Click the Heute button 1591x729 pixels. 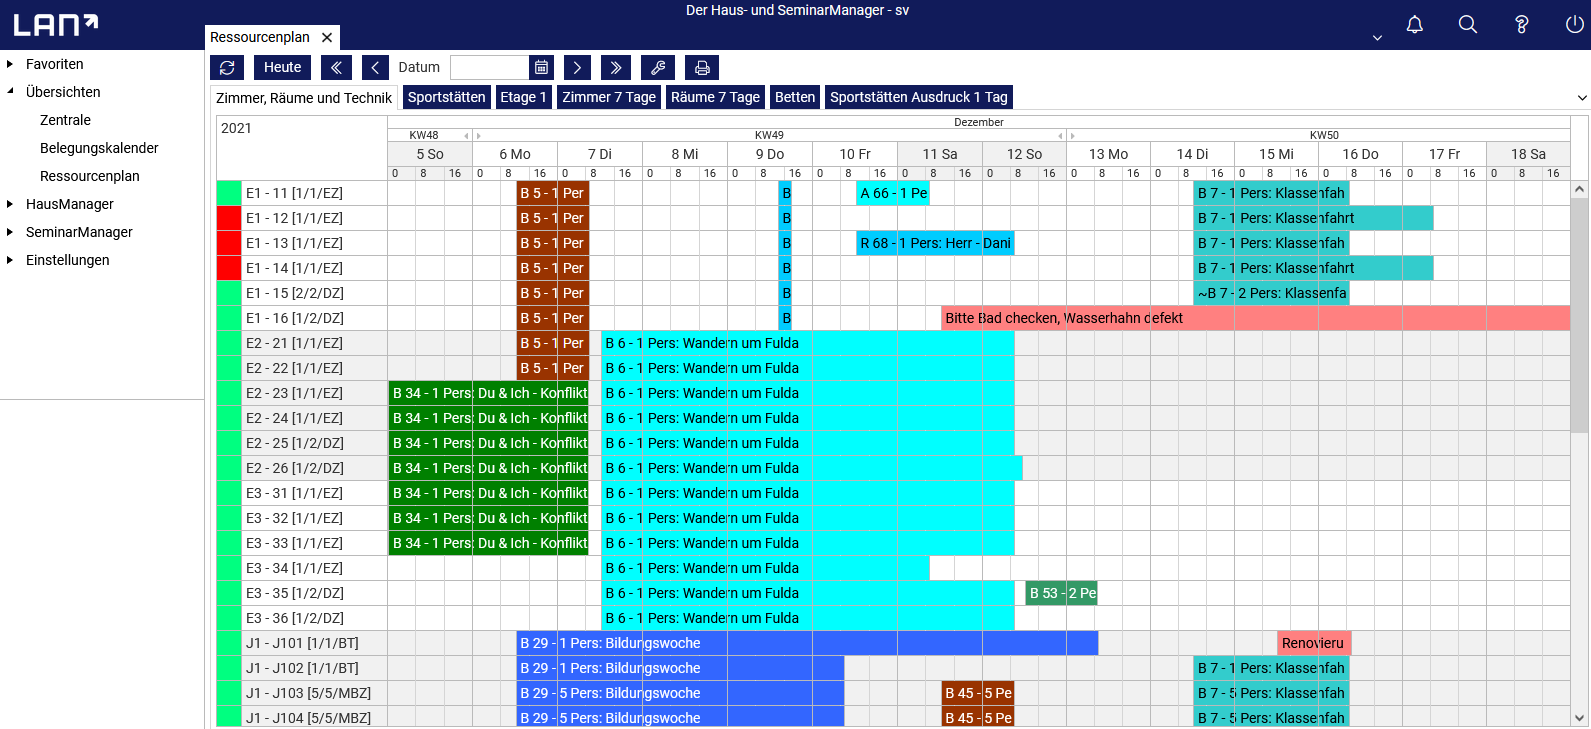tap(282, 67)
